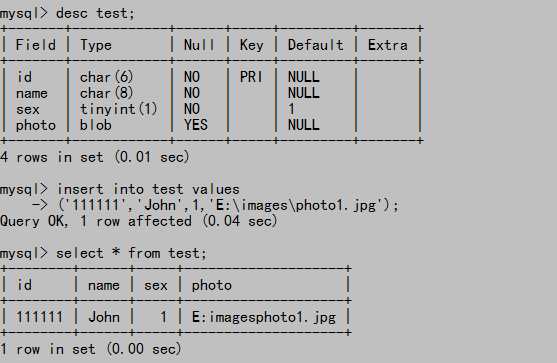
Task: Select the 'Key' column header
Action: pyautogui.click(x=252, y=45)
